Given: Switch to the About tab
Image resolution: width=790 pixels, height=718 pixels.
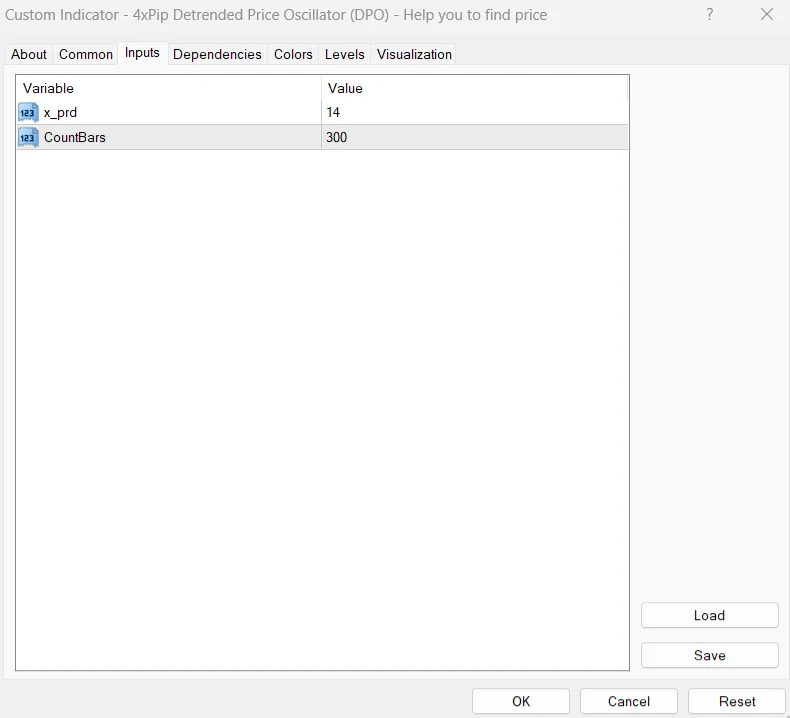Looking at the screenshot, I should 29,54.
